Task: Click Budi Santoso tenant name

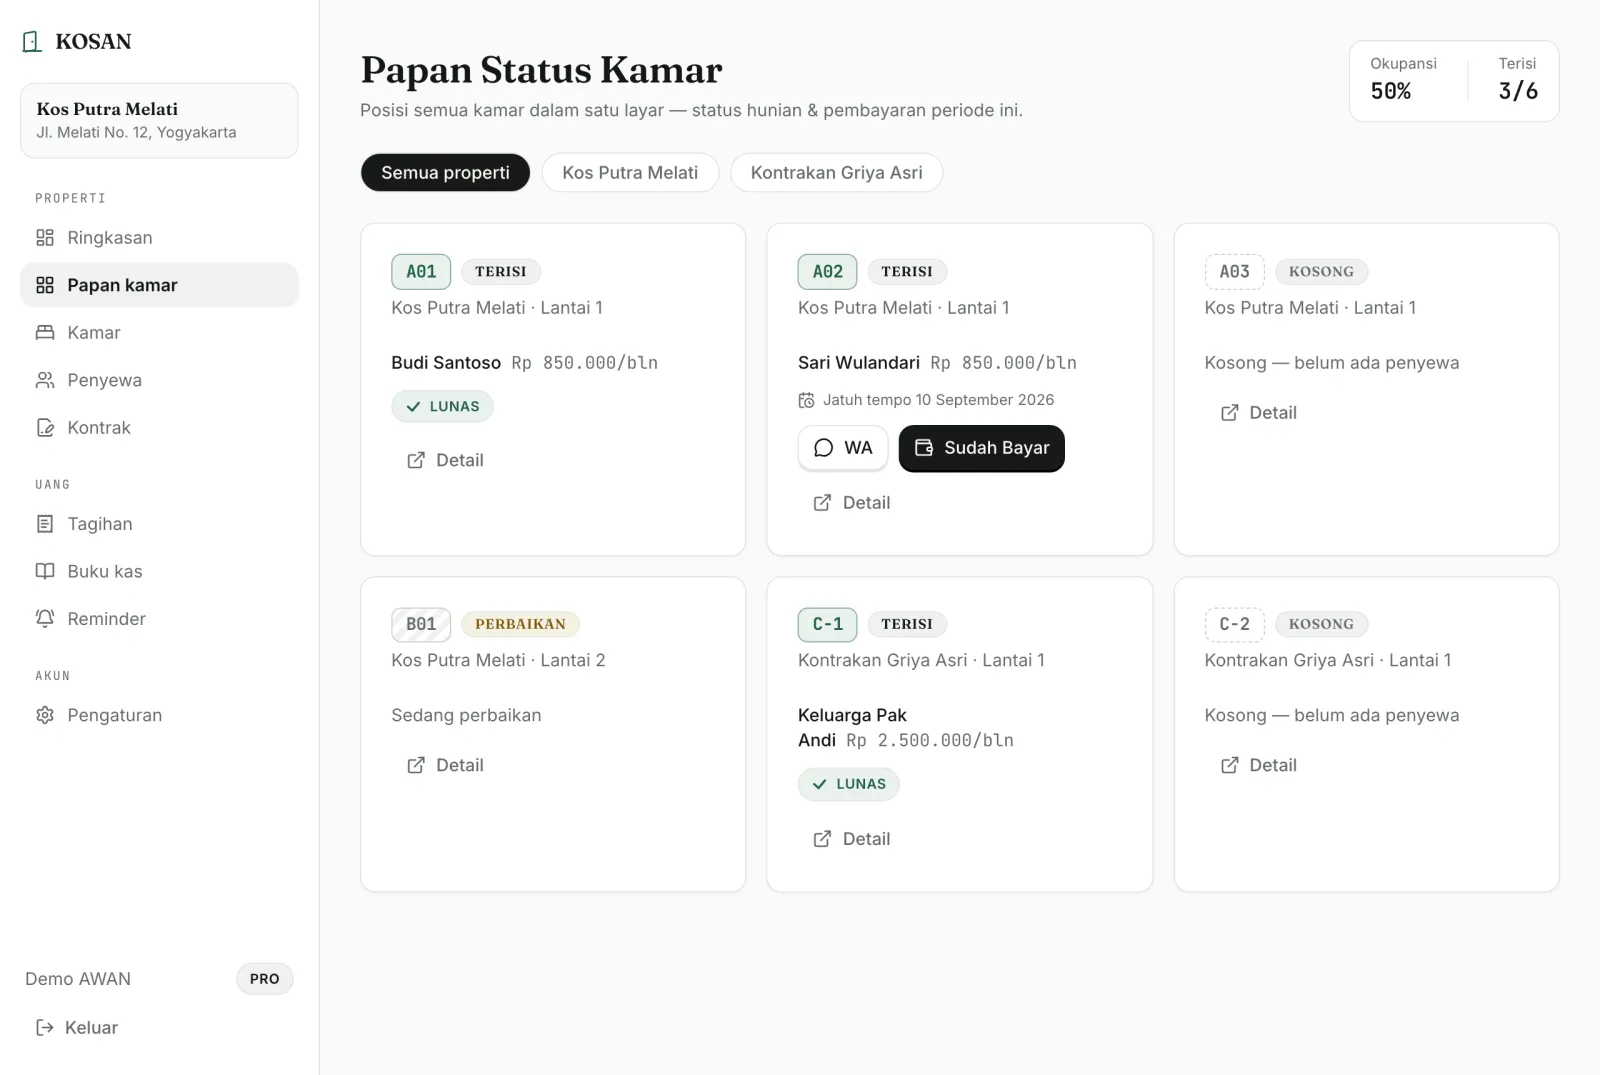Action: pos(446,363)
